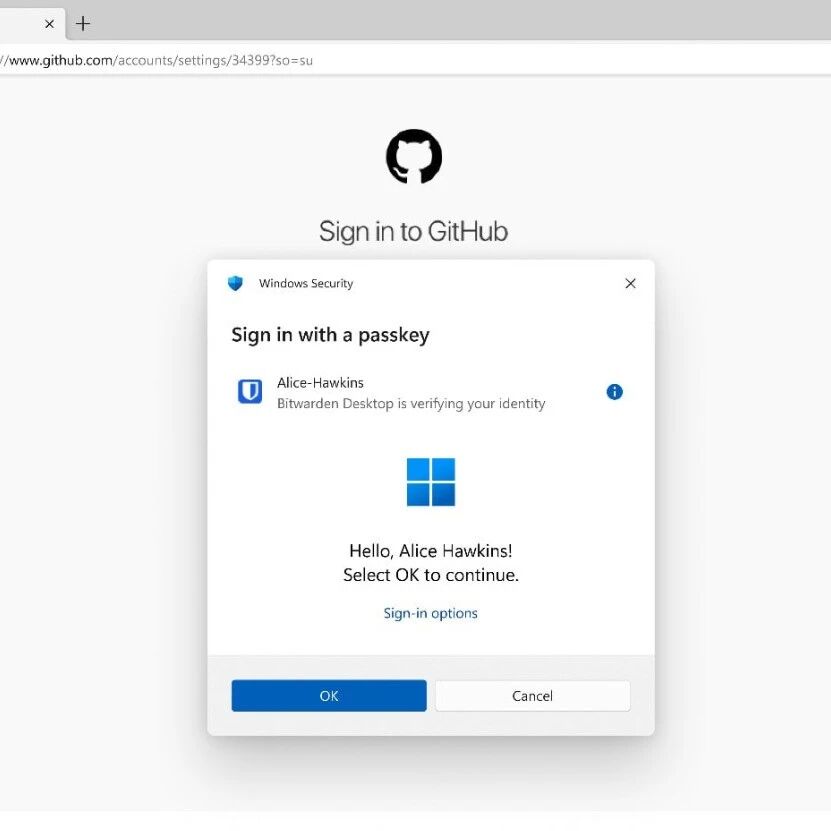The image size is (831, 831).
Task: Click the GitHub Octocat logo
Action: pos(414,156)
